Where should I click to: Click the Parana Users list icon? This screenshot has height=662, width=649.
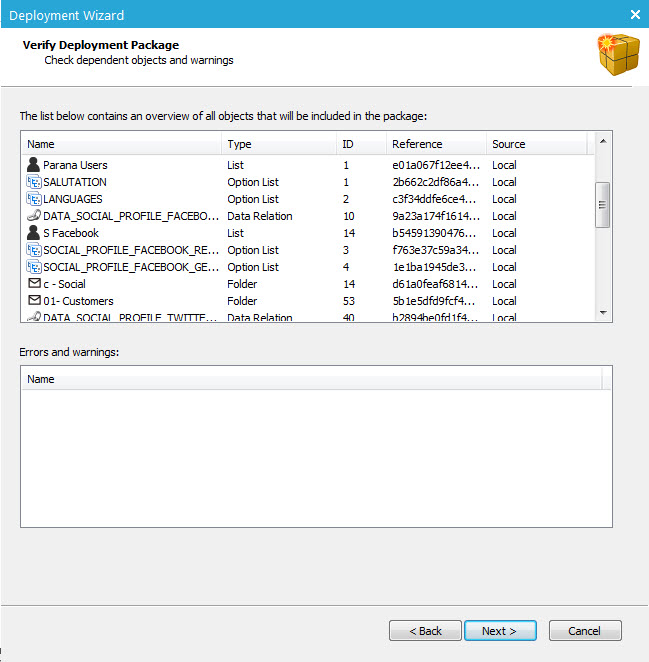tap(33, 165)
